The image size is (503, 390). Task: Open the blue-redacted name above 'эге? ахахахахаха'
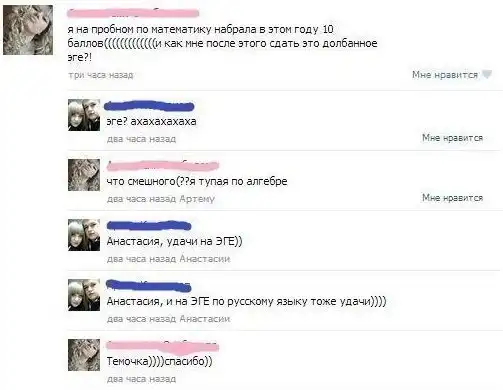(x=149, y=106)
